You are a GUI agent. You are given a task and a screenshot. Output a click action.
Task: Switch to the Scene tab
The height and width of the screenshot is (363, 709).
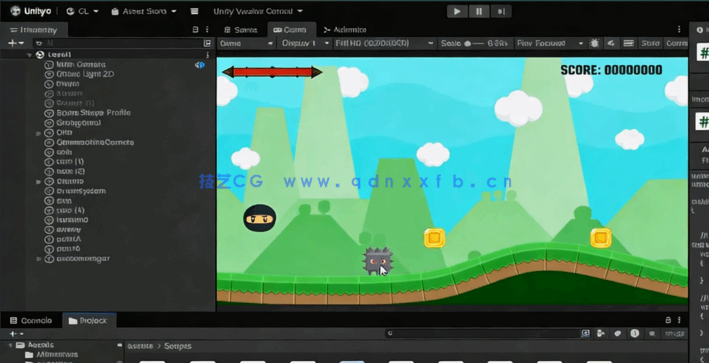[x=241, y=30]
